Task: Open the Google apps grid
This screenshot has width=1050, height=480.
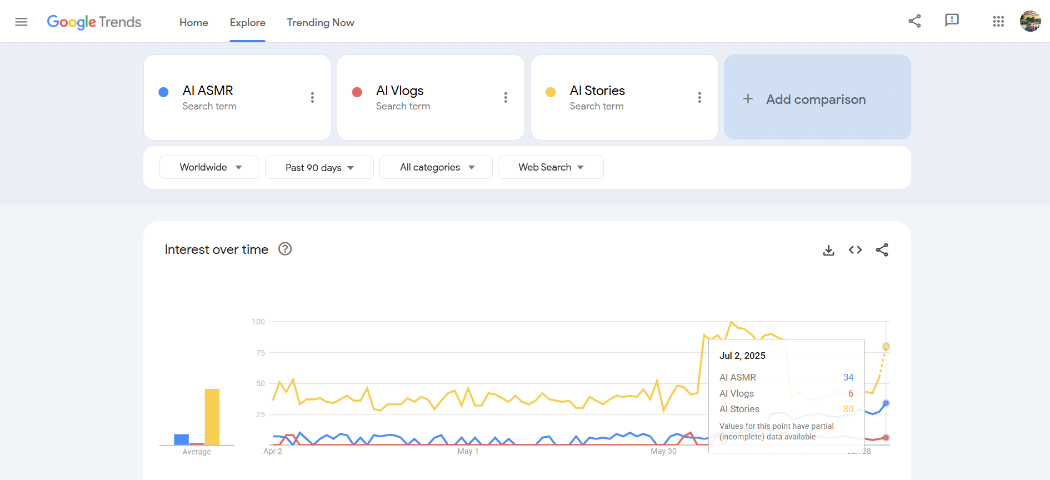Action: coord(998,21)
